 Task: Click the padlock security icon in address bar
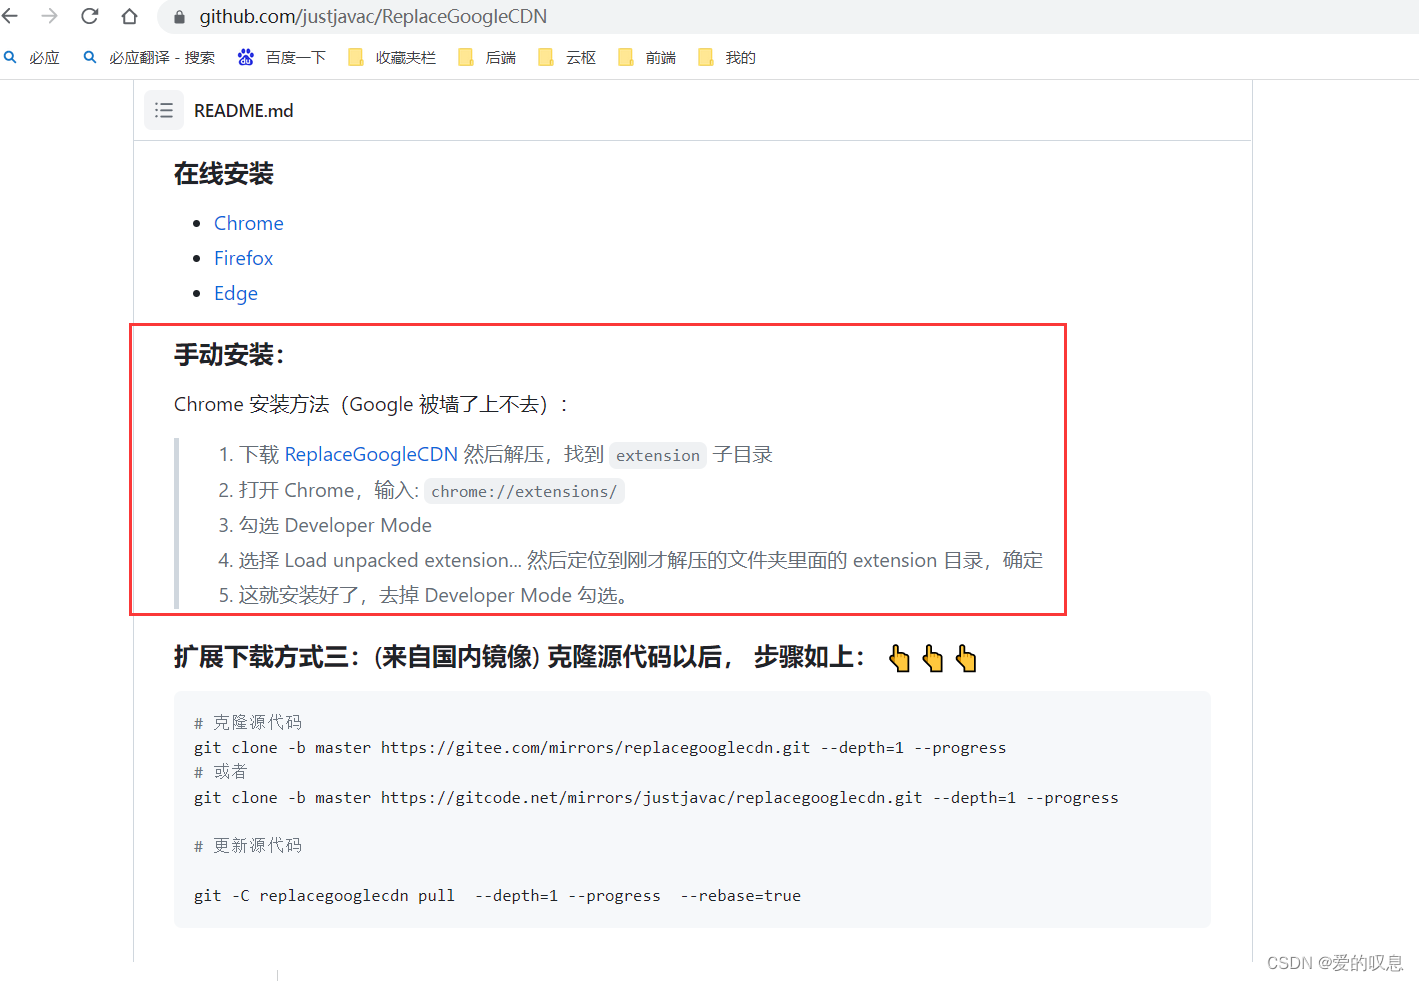(x=178, y=16)
